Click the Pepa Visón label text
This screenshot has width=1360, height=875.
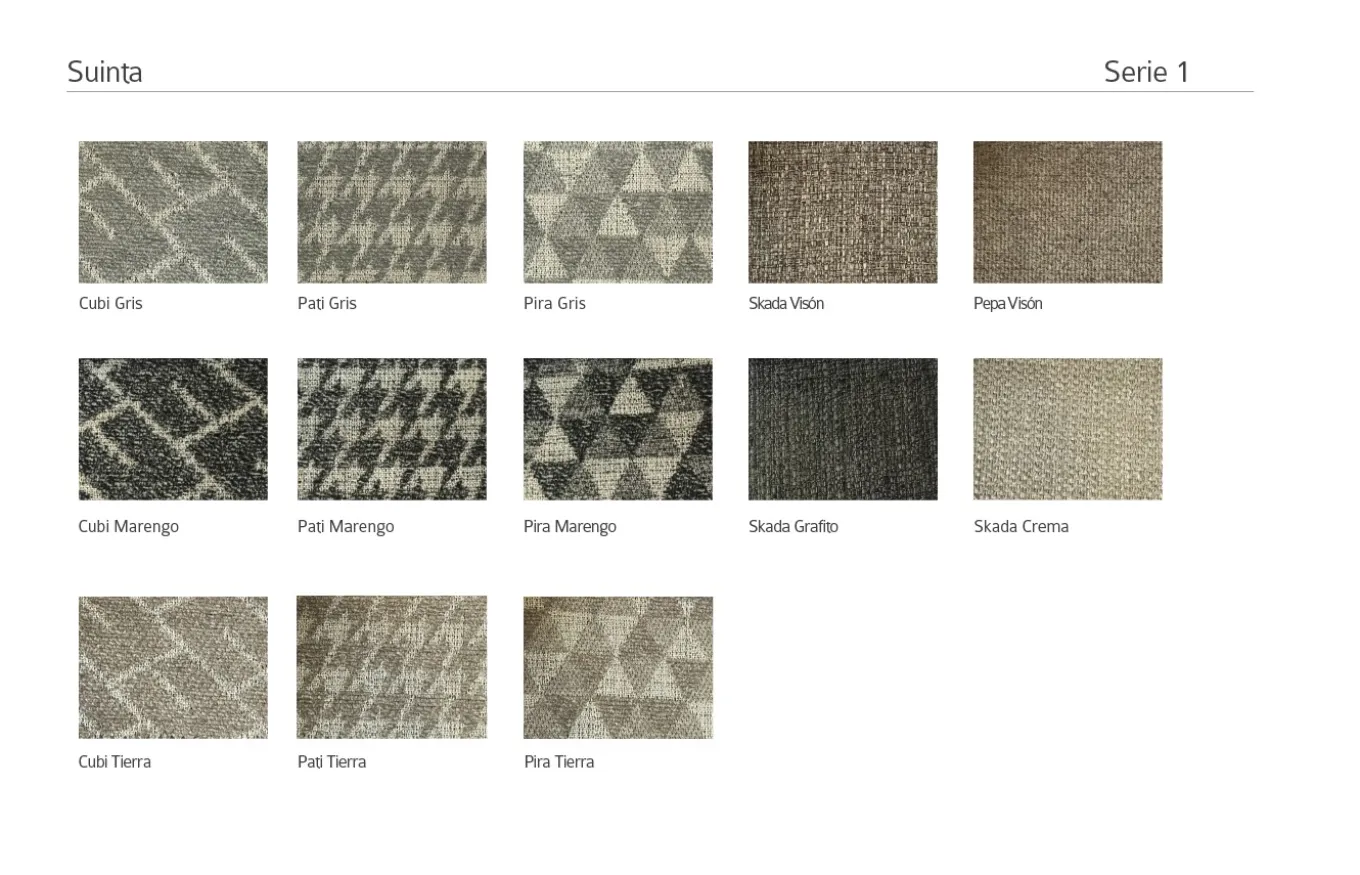(1008, 304)
